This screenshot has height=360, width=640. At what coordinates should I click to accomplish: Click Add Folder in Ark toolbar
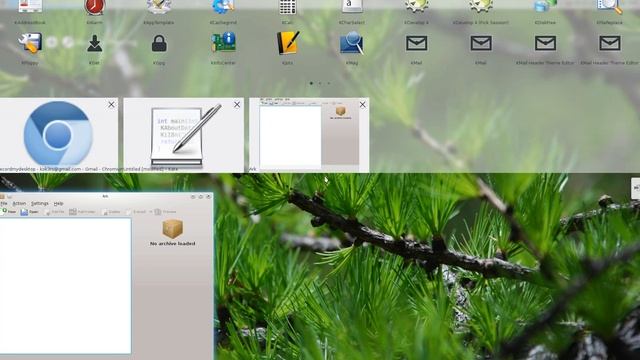82,212
